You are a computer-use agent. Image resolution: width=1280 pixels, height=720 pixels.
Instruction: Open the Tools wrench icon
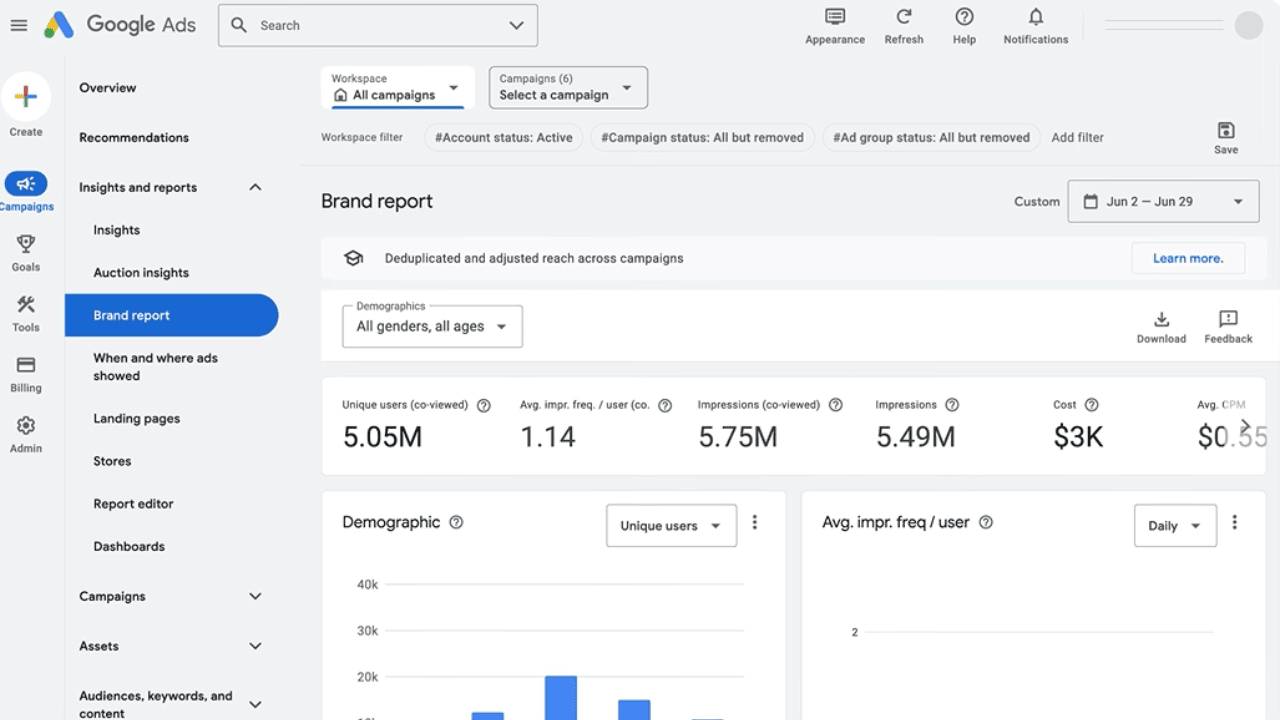point(26,305)
